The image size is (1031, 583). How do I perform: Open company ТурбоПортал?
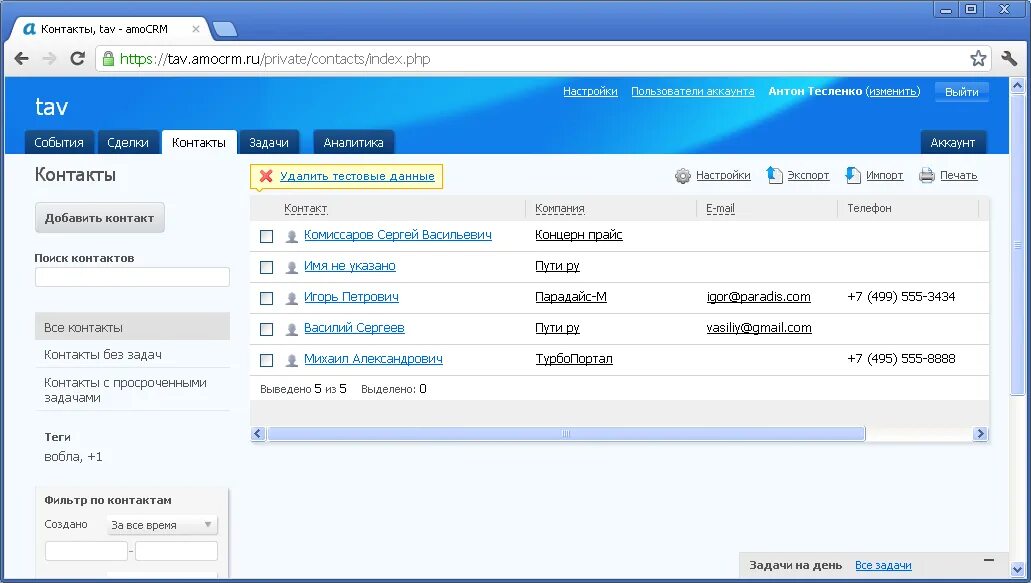[x=574, y=358]
